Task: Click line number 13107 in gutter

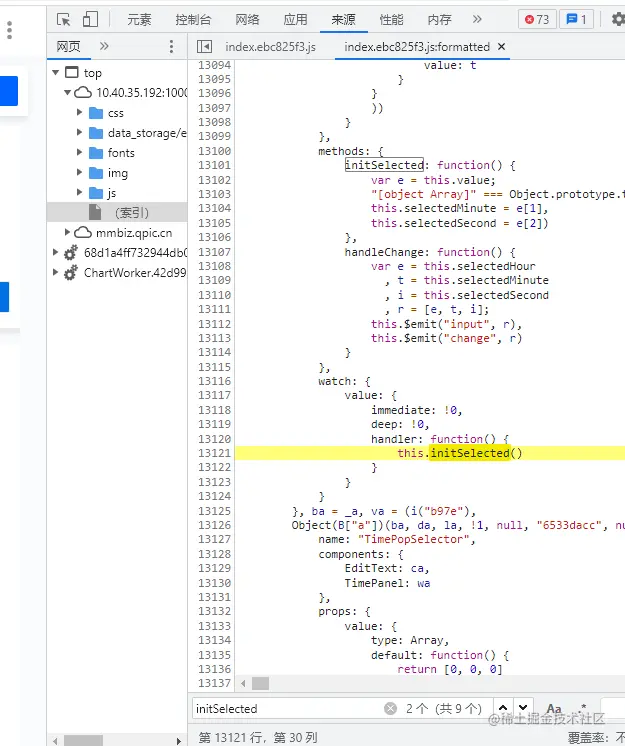Action: click(x=214, y=252)
